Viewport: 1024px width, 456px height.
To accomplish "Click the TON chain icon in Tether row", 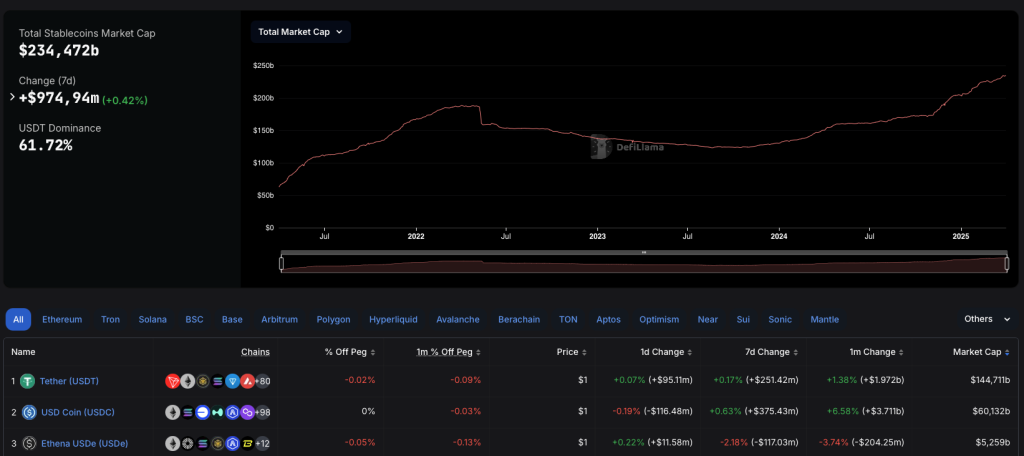I will (x=232, y=381).
